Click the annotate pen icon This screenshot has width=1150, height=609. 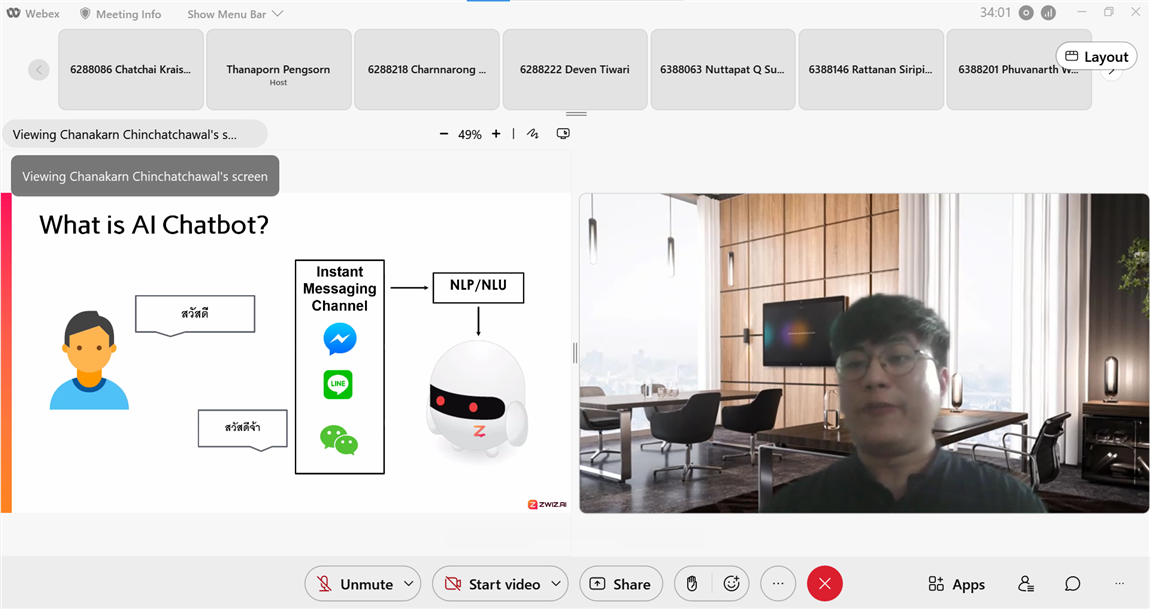533,134
